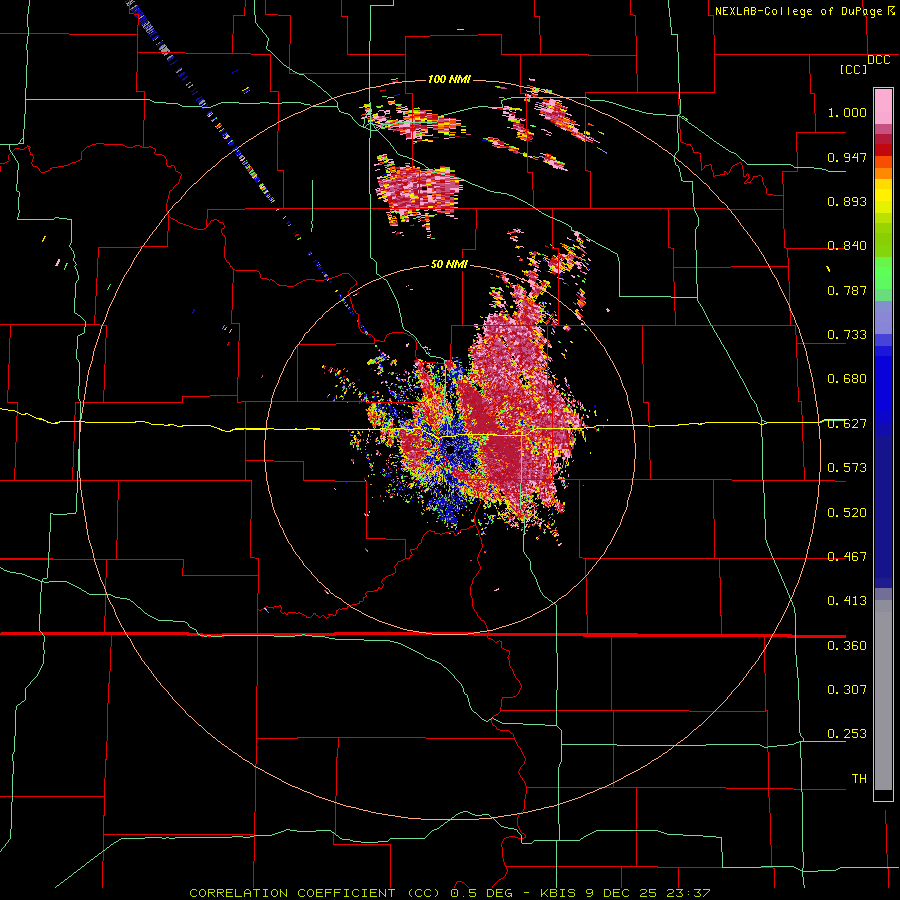Click the DCC [CC] legend title
Screen dimensions: 900x900
tap(864, 65)
